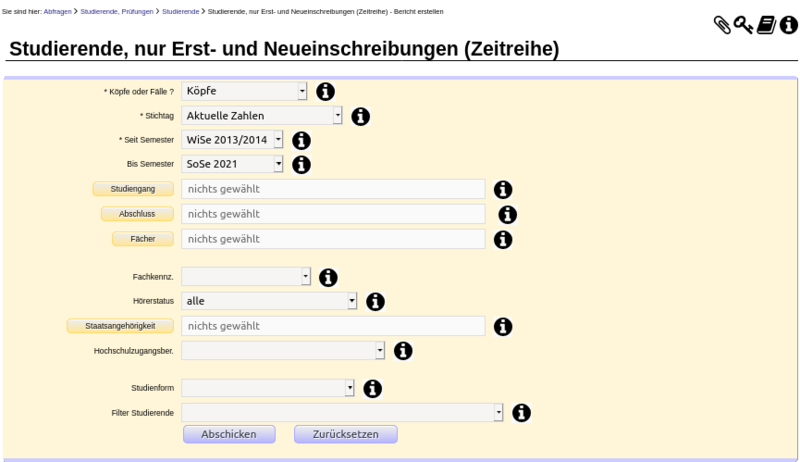Viewport: 800px width, 462px height.
Task: Reset form with Zurücksetzen button
Action: pyautogui.click(x=345, y=434)
